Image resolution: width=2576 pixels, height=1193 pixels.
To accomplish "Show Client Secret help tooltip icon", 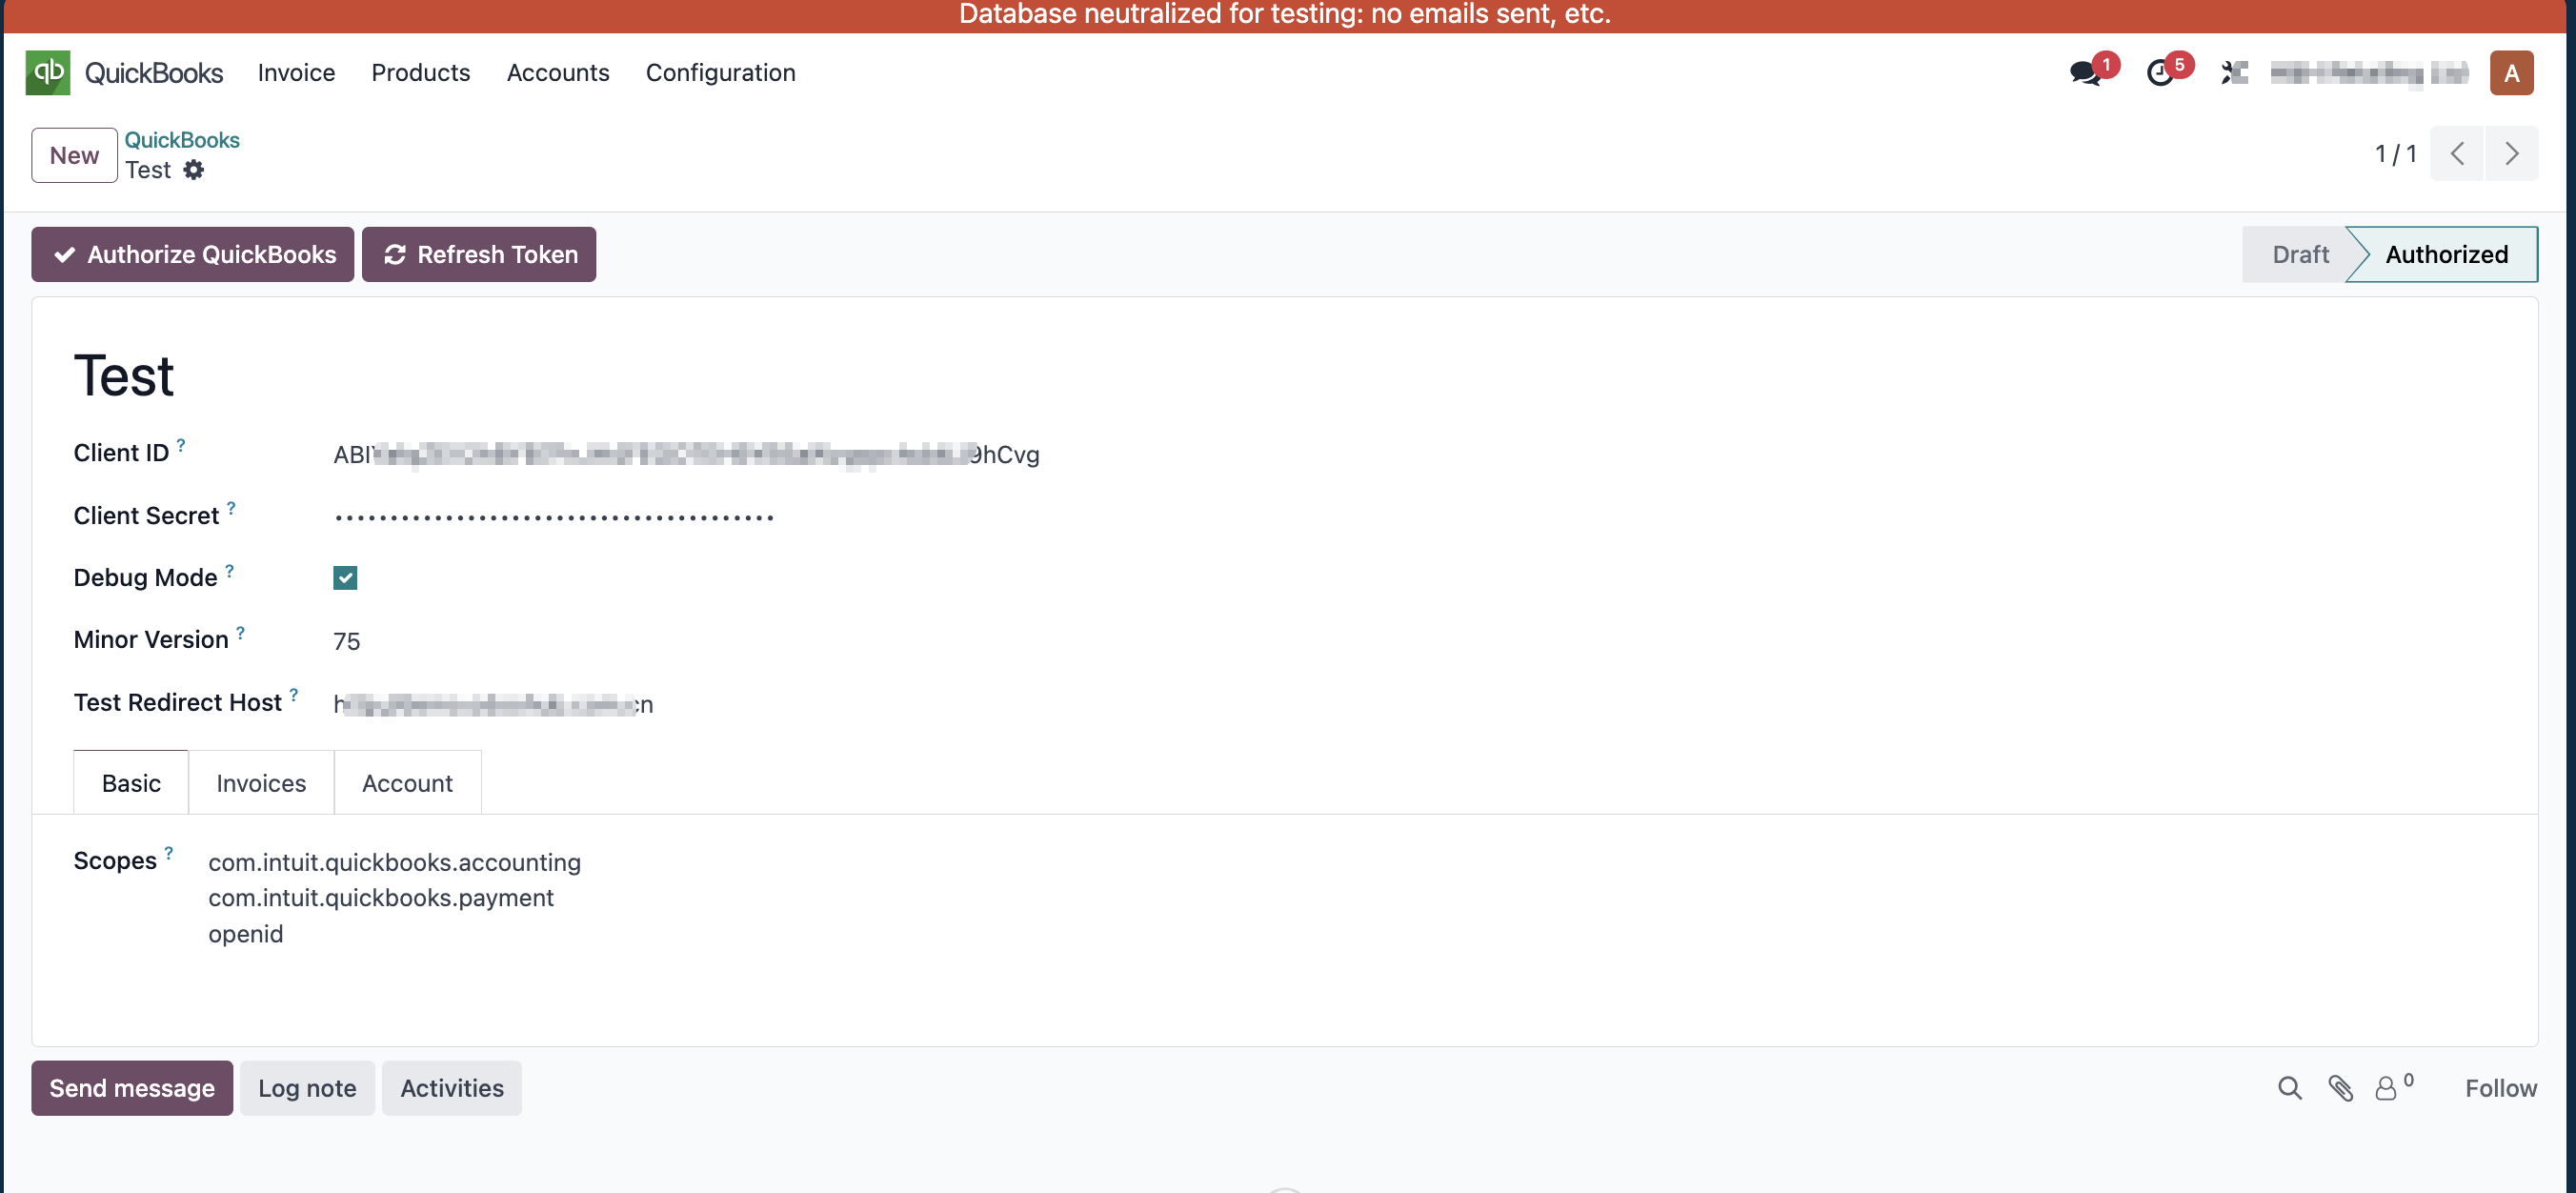I will pos(231,508).
